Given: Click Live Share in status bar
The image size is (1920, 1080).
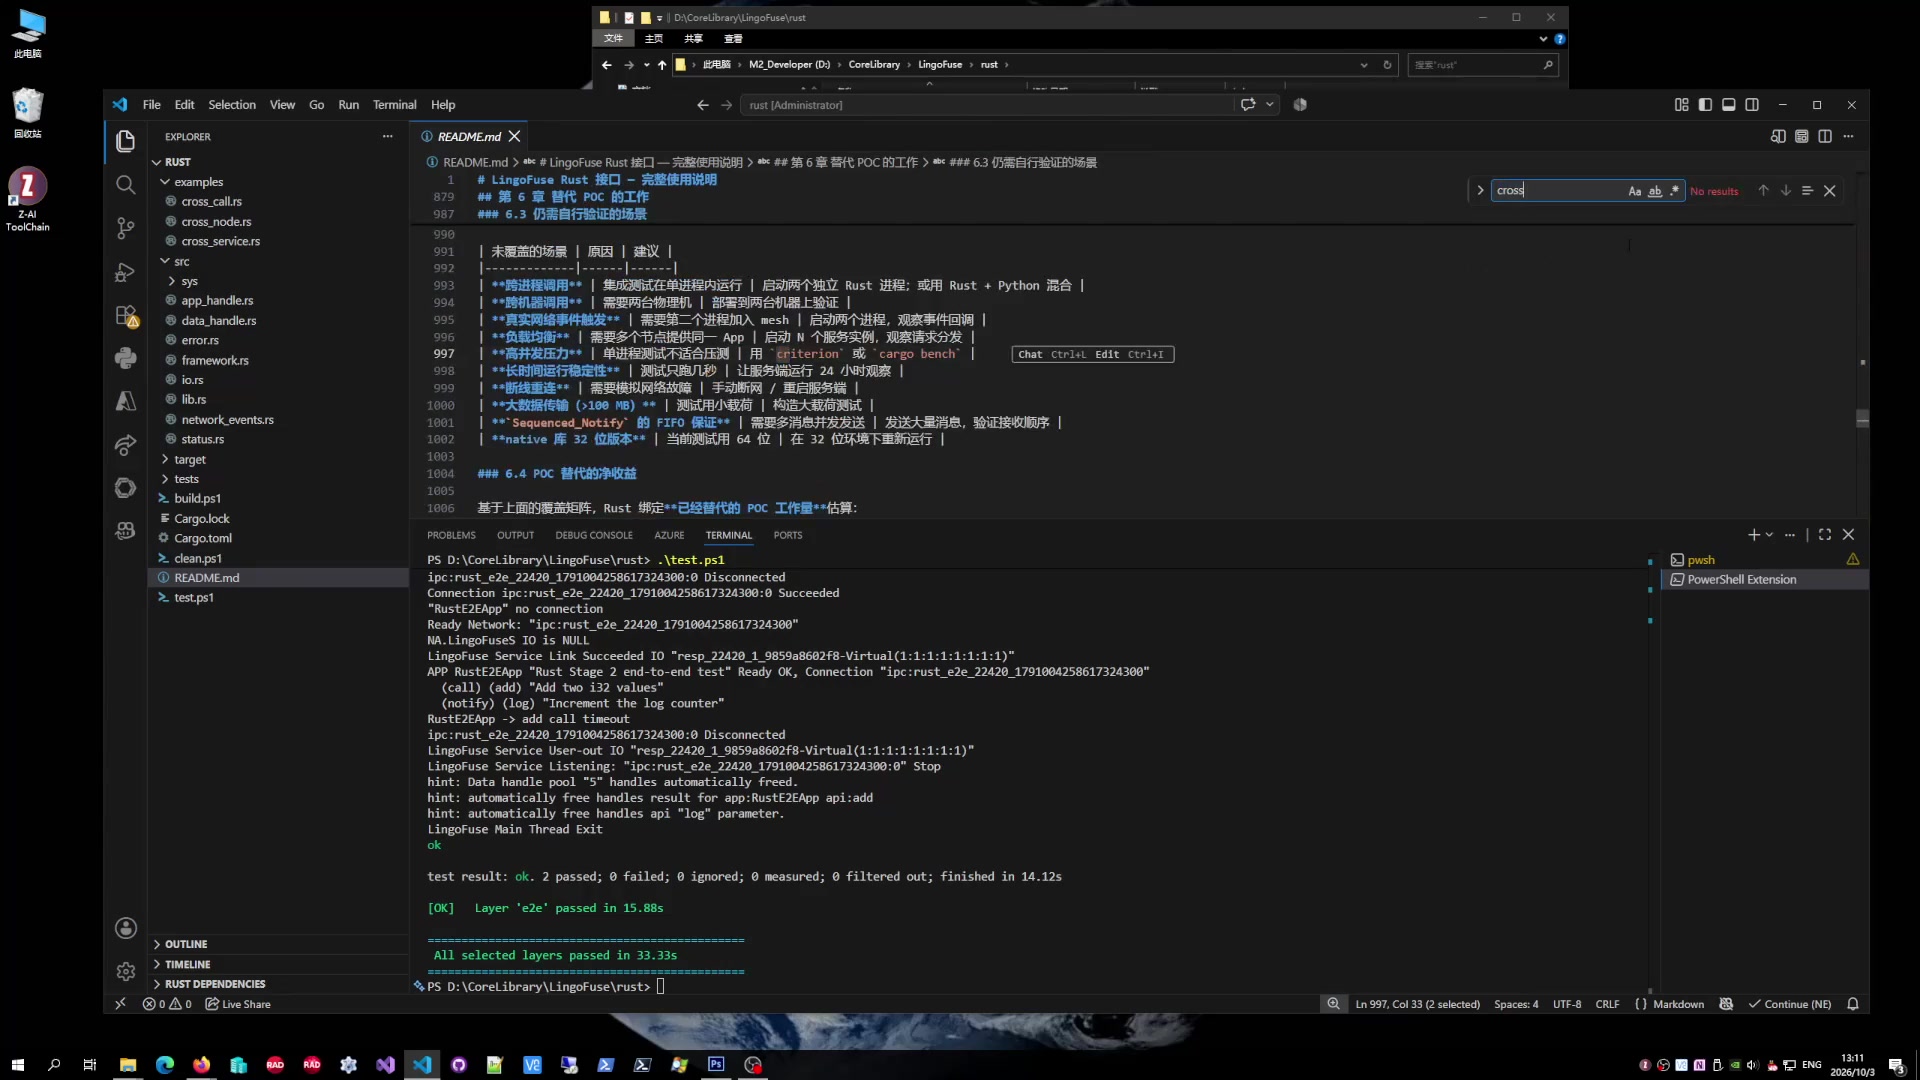Looking at the screenshot, I should [238, 1004].
